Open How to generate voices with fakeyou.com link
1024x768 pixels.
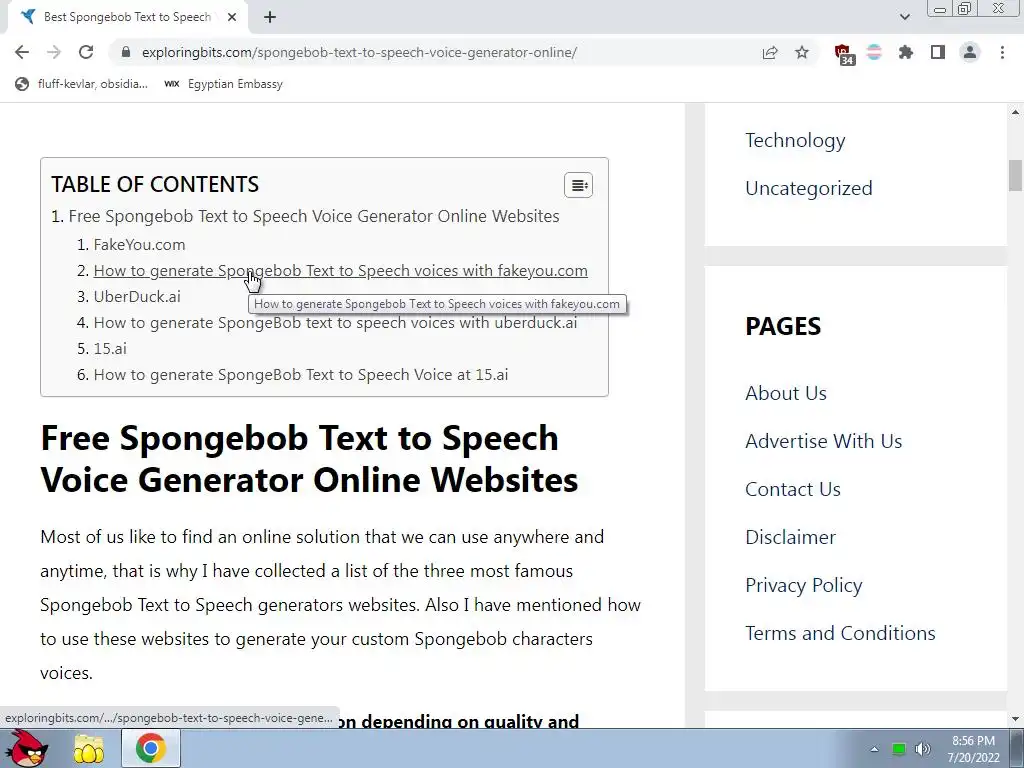point(340,270)
